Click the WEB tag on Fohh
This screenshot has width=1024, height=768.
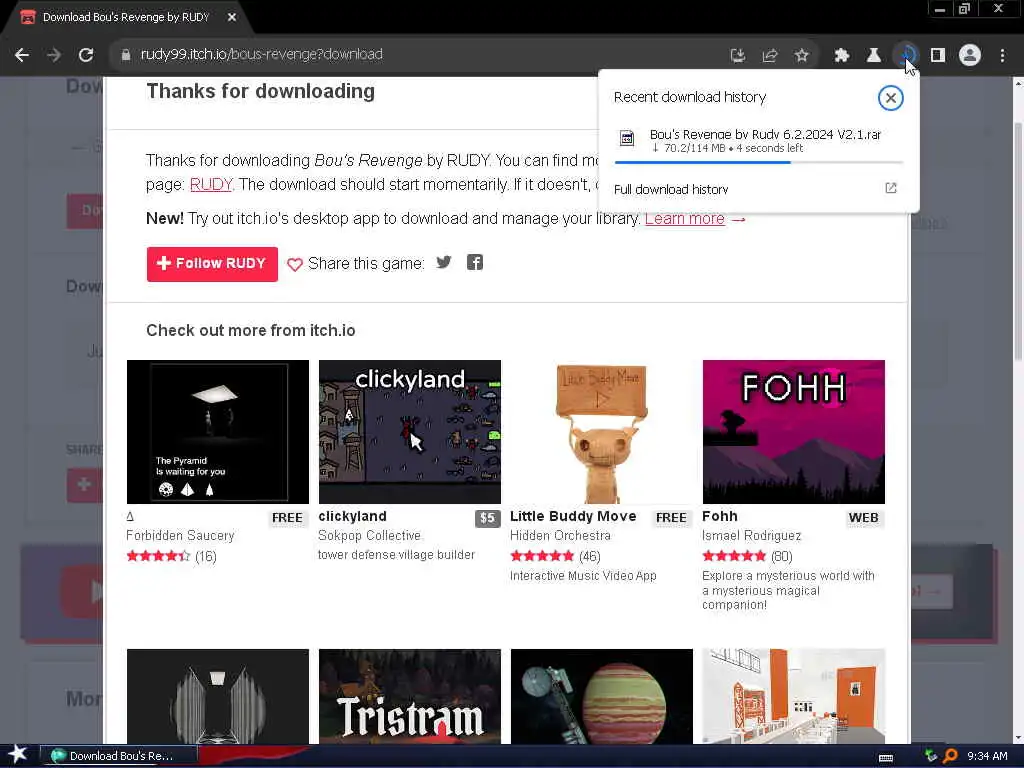coord(863,518)
